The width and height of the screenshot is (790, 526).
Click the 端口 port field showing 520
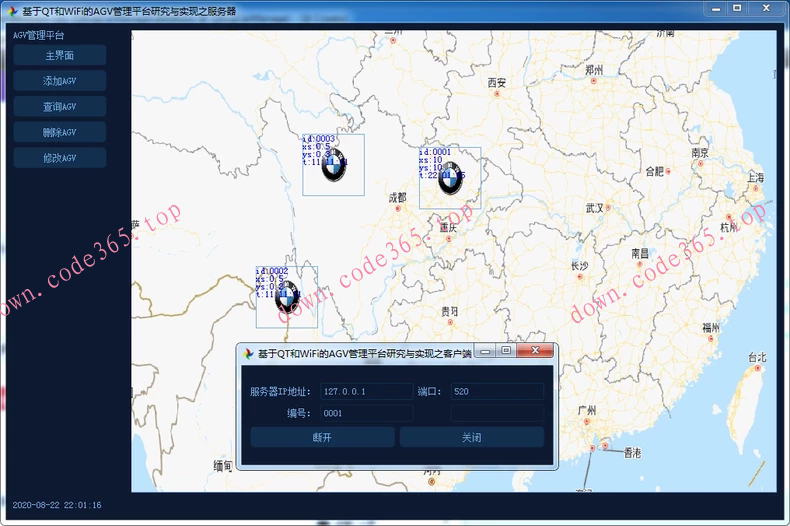point(497,392)
